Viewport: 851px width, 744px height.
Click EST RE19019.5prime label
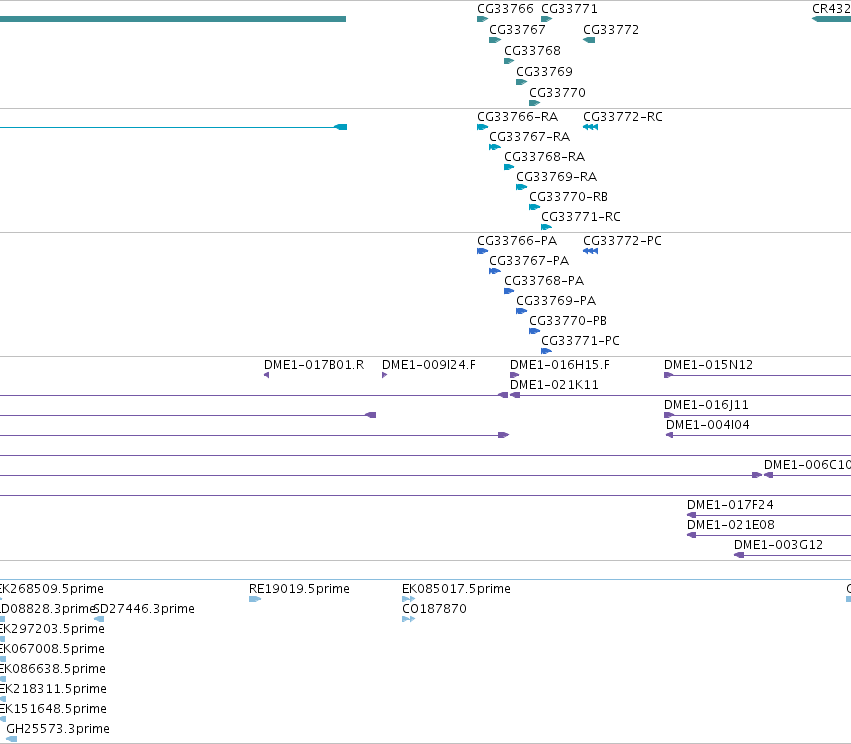pos(299,589)
